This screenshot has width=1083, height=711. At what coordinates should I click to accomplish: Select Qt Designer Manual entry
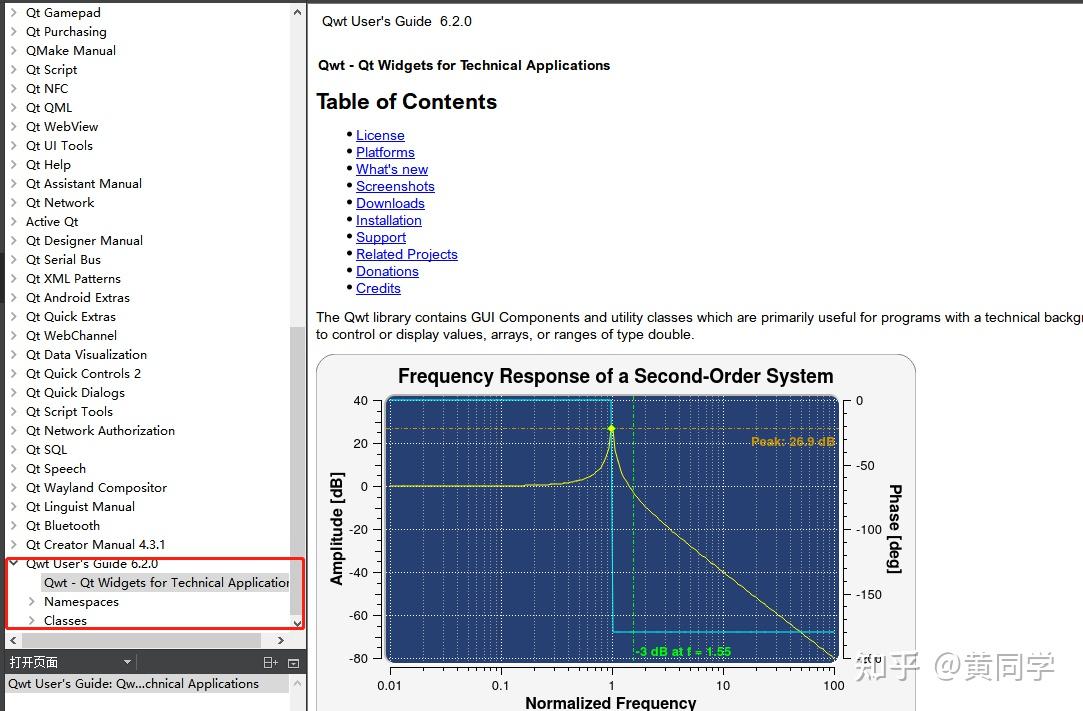tap(84, 240)
